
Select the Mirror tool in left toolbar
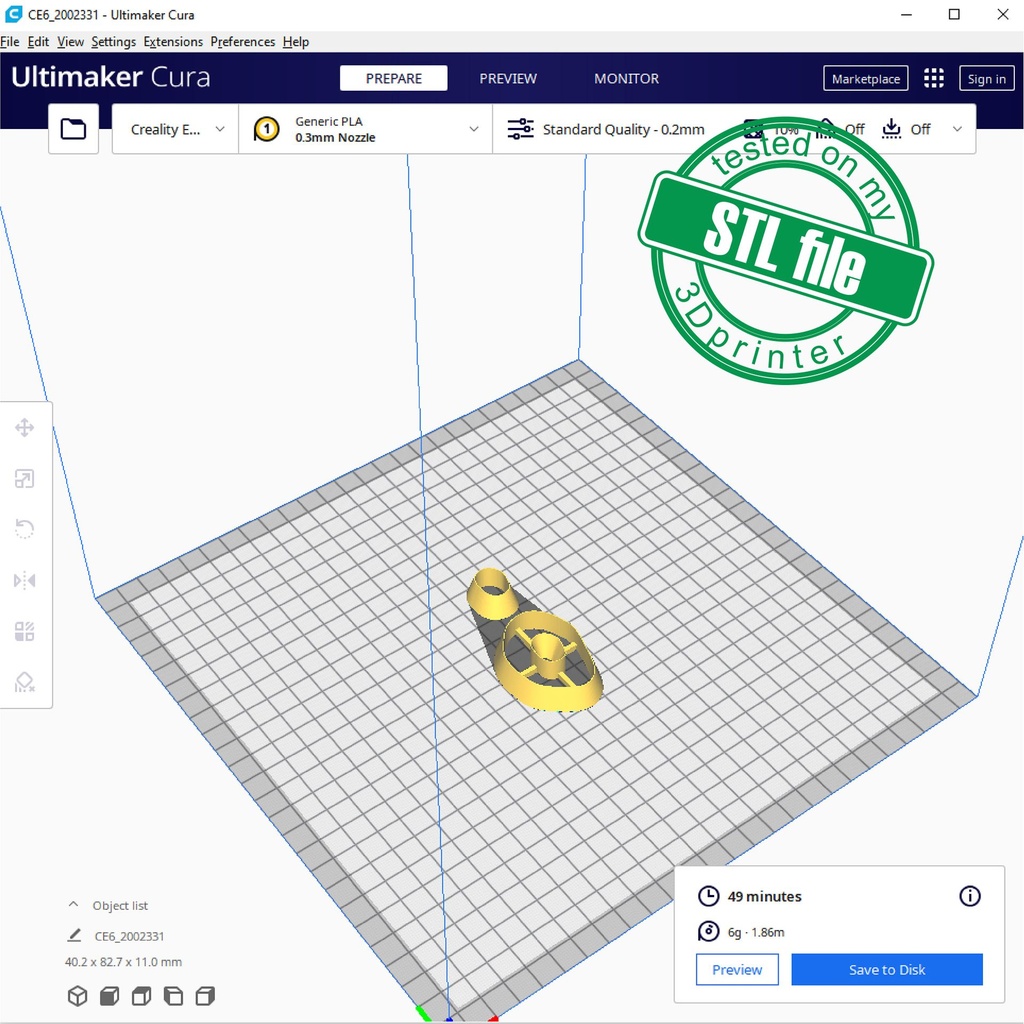coord(25,580)
